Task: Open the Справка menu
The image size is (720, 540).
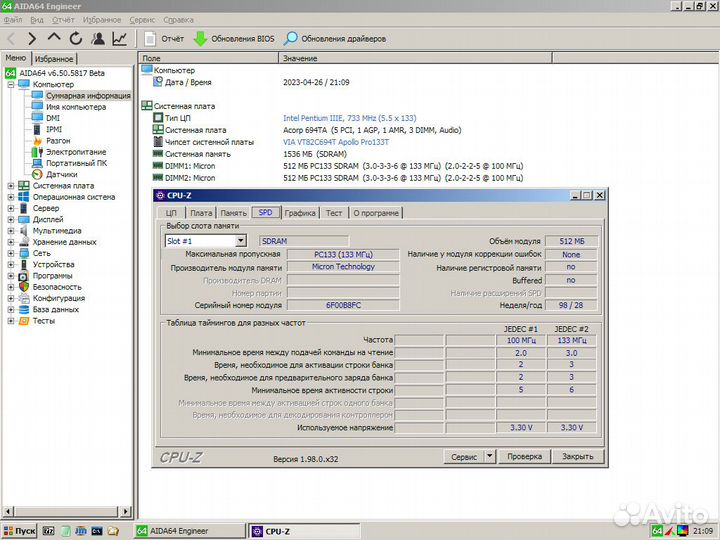Action: point(178,20)
